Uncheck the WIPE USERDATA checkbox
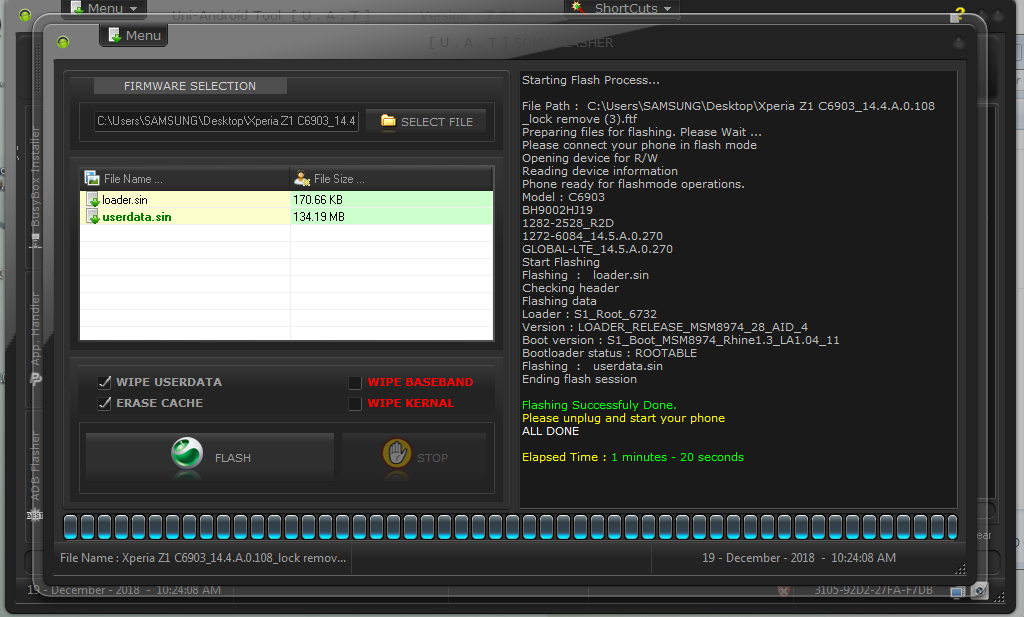 104,382
